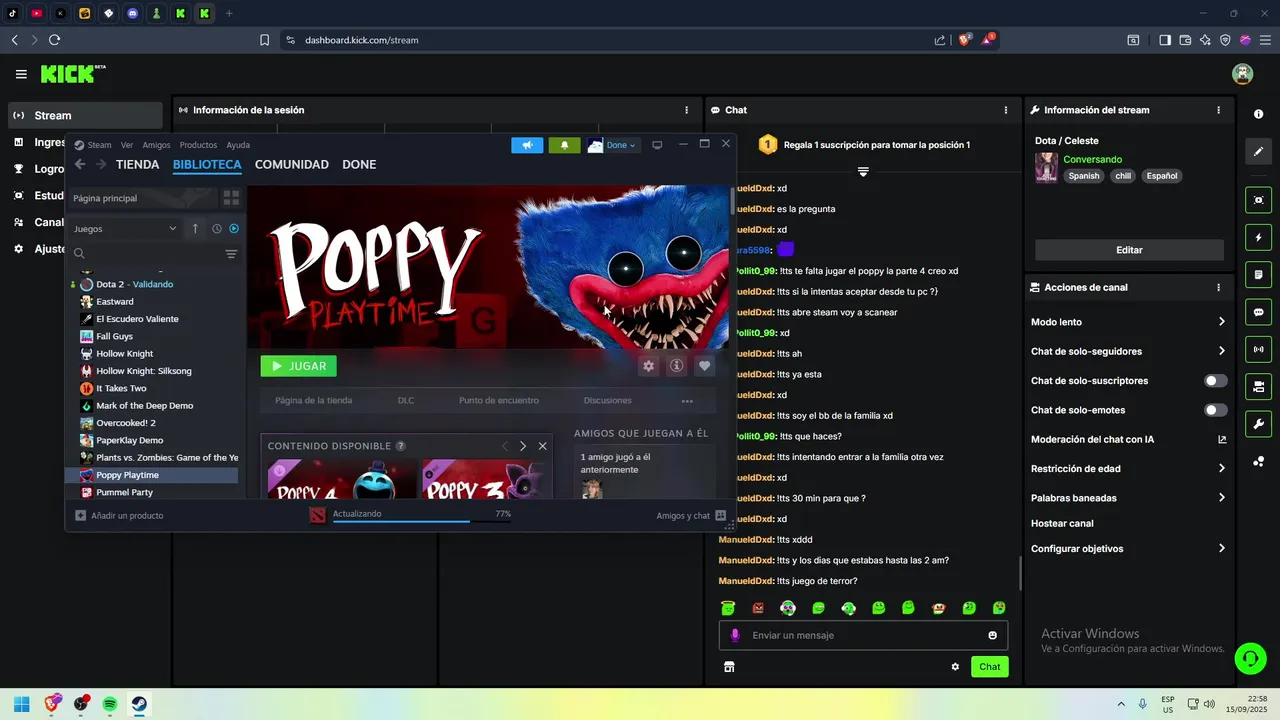Open Acciones de canal options menu

pos(1218,287)
